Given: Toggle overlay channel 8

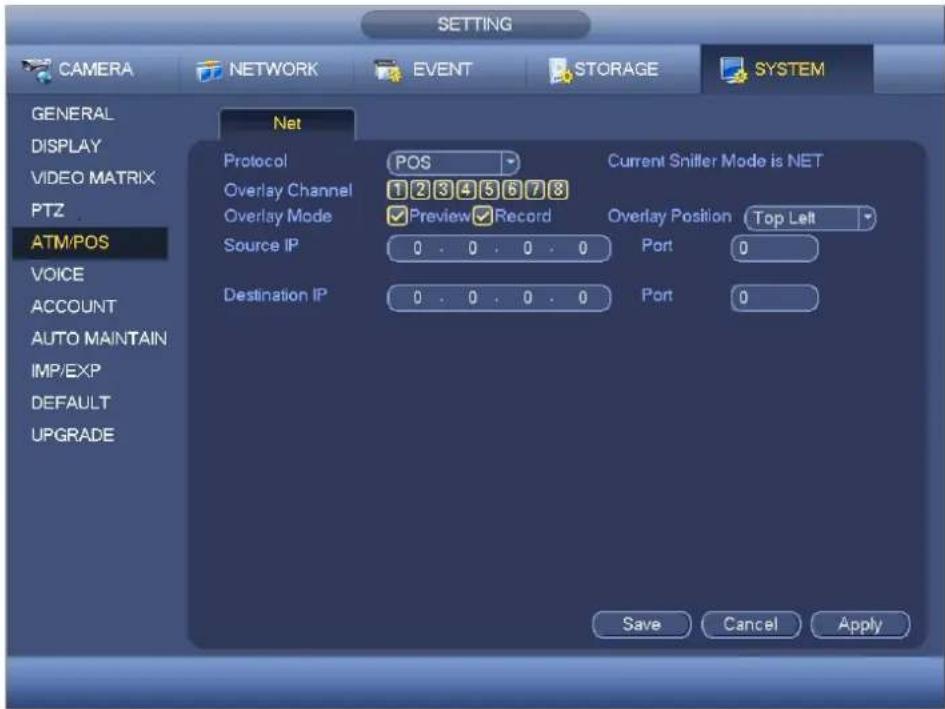Looking at the screenshot, I should 558,190.
